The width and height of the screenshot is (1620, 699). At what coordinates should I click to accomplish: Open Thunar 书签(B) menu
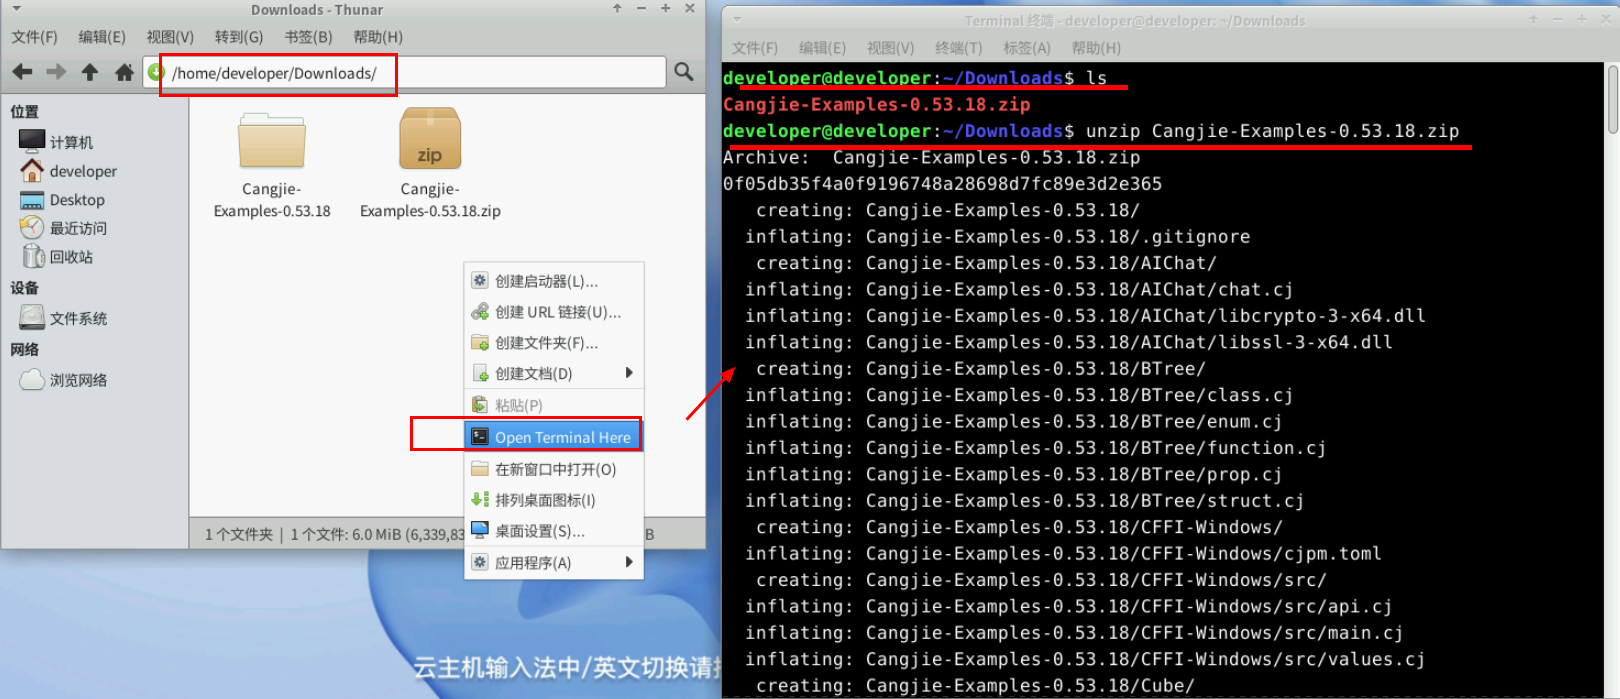308,37
